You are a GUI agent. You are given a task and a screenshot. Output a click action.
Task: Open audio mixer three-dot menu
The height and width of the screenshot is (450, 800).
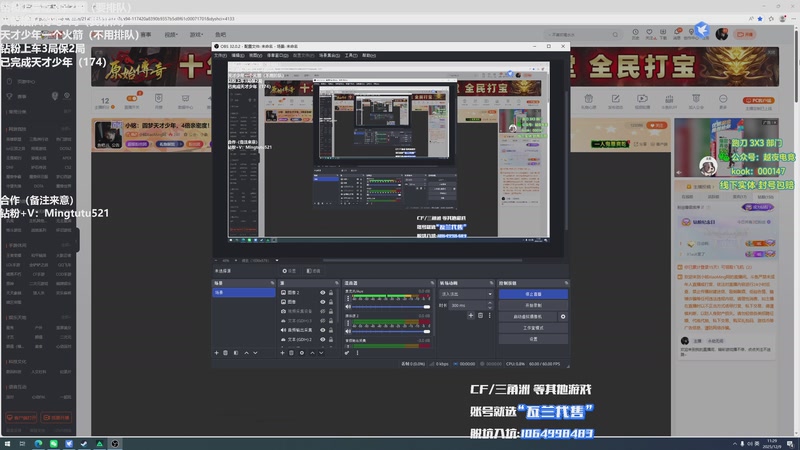tap(357, 353)
